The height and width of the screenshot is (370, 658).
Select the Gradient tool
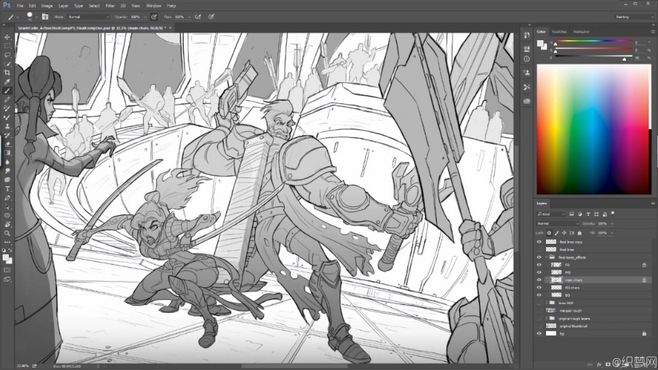7,153
